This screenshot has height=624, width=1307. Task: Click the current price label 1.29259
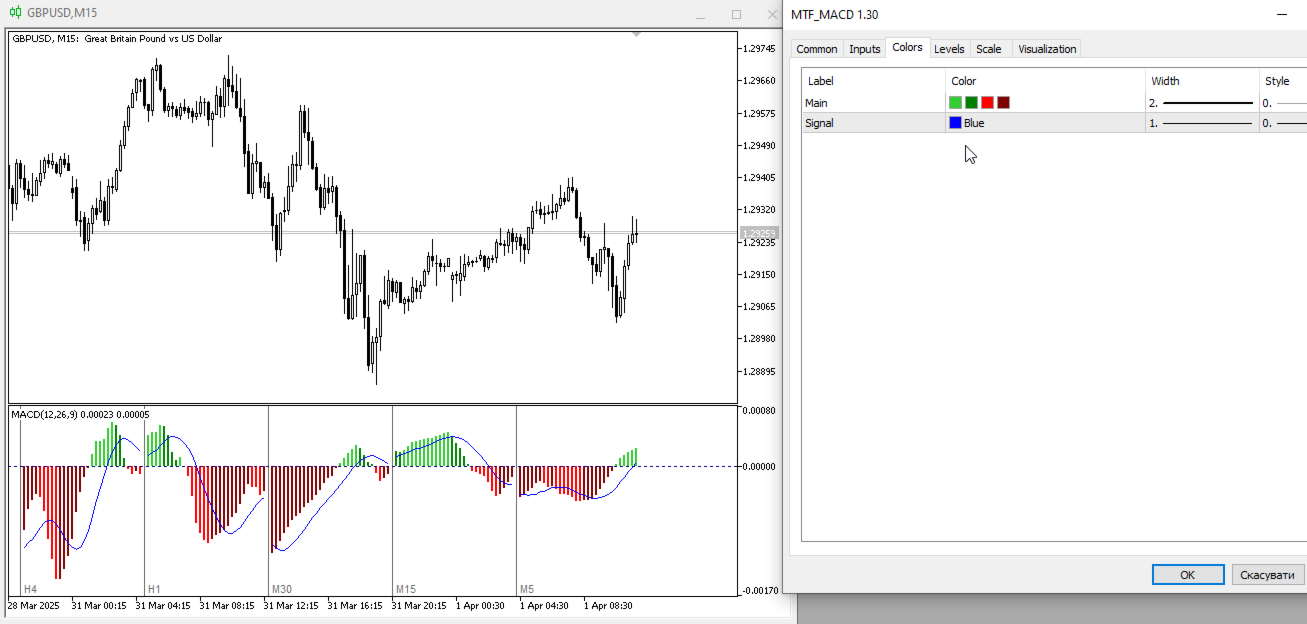pos(759,233)
